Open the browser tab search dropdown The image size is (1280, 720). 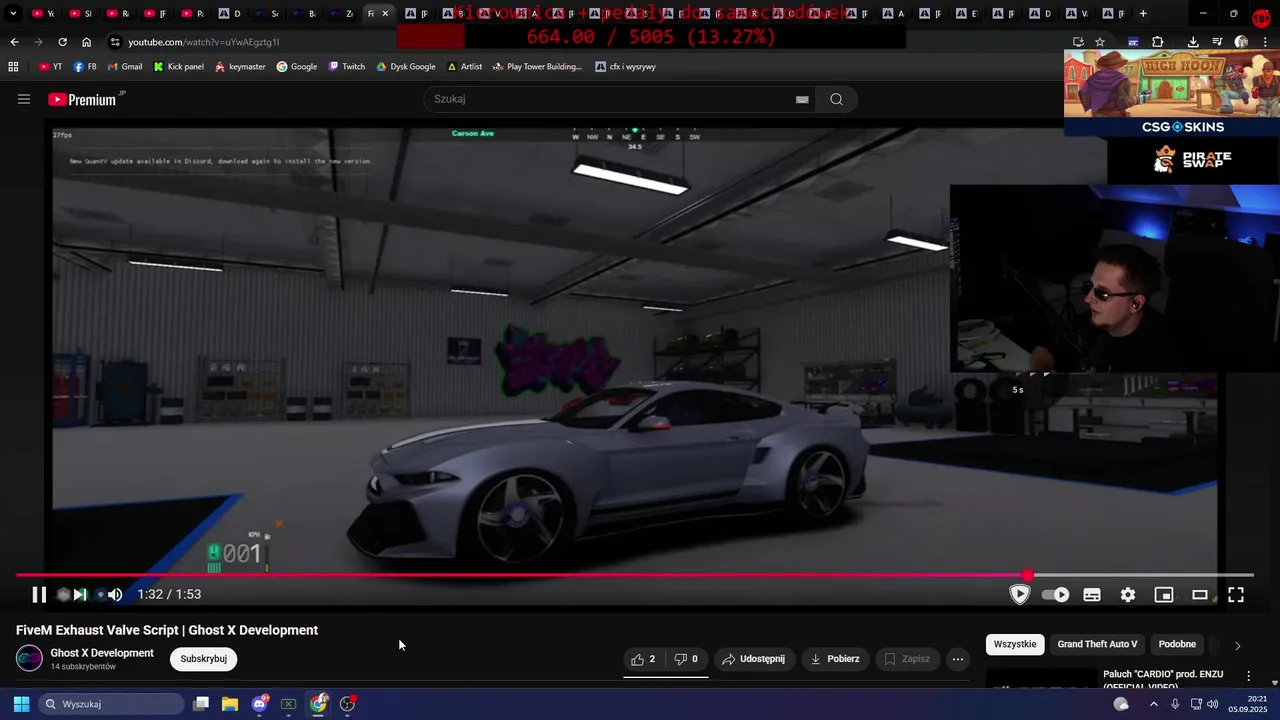pyautogui.click(x=13, y=14)
